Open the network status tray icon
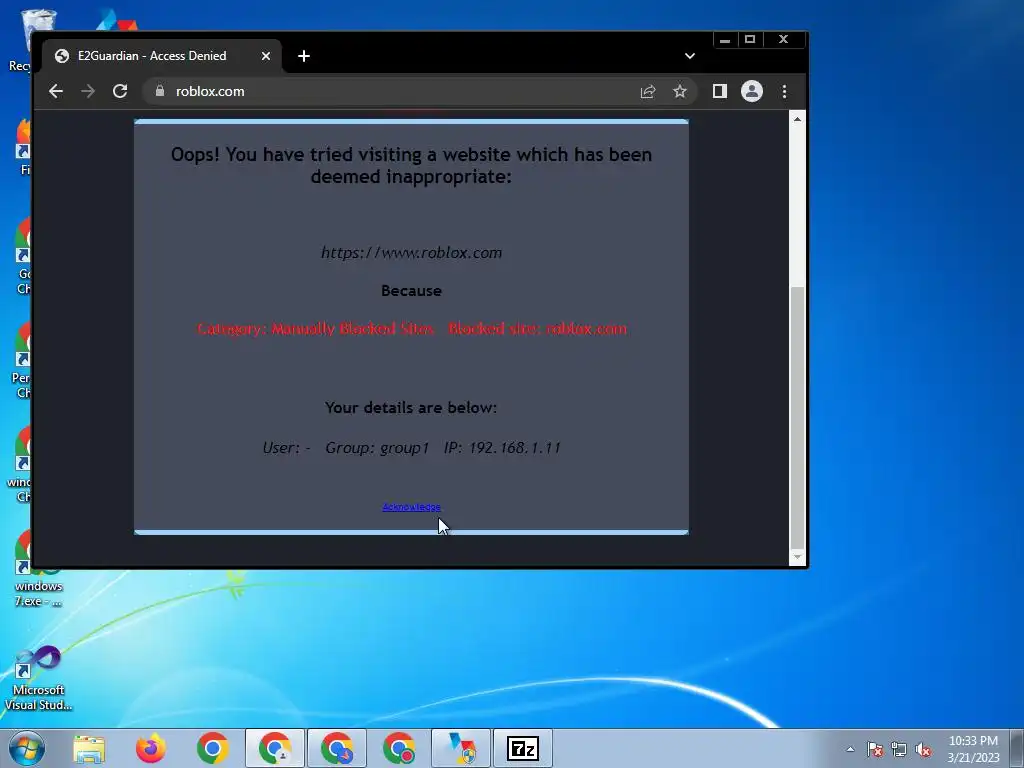1024x768 pixels. point(899,749)
